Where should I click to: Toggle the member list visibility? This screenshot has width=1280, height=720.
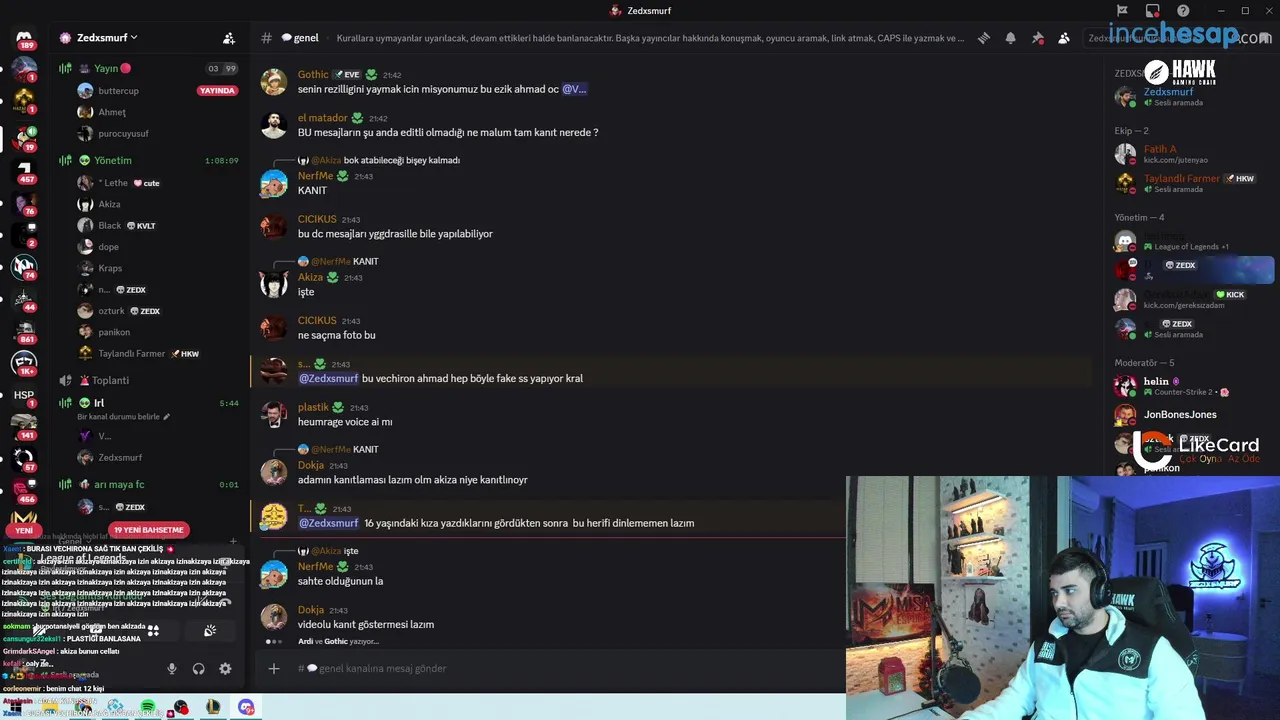pos(1064,38)
